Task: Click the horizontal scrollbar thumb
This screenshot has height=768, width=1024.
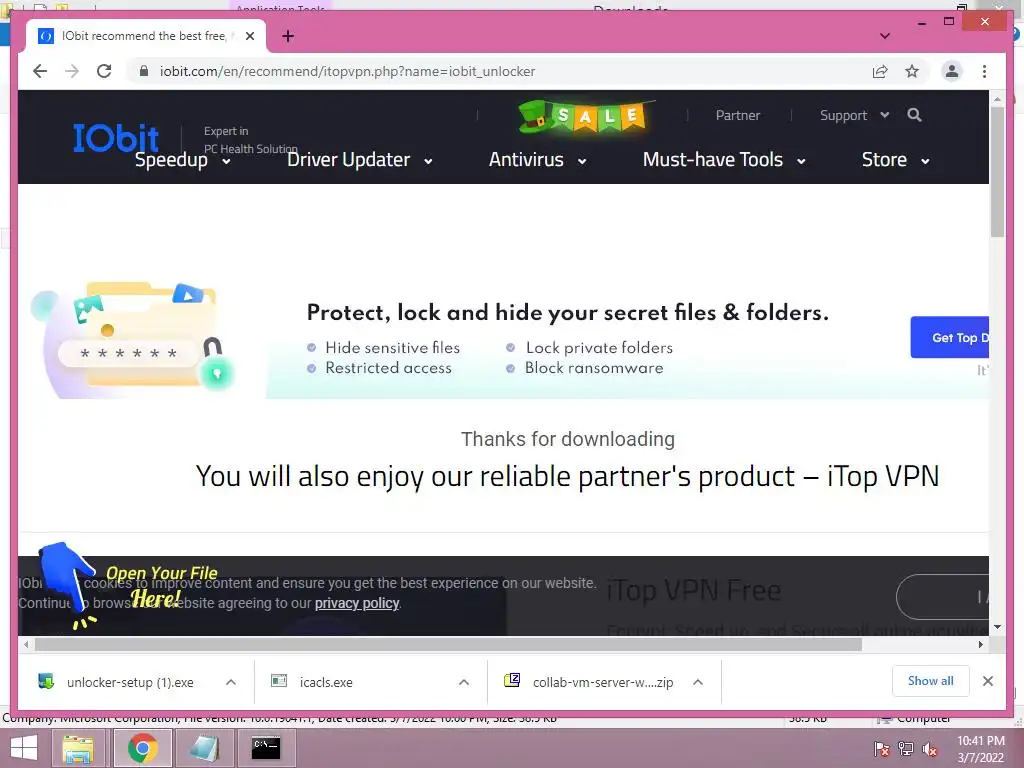Action: click(448, 645)
